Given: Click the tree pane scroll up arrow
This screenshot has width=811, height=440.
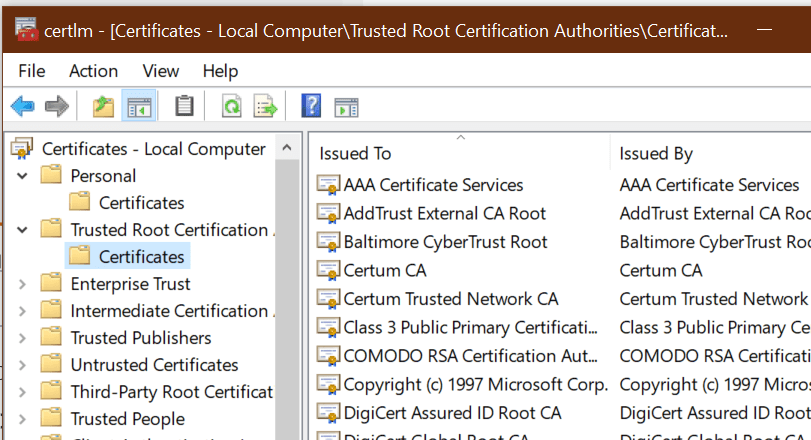Looking at the screenshot, I should 287,149.
